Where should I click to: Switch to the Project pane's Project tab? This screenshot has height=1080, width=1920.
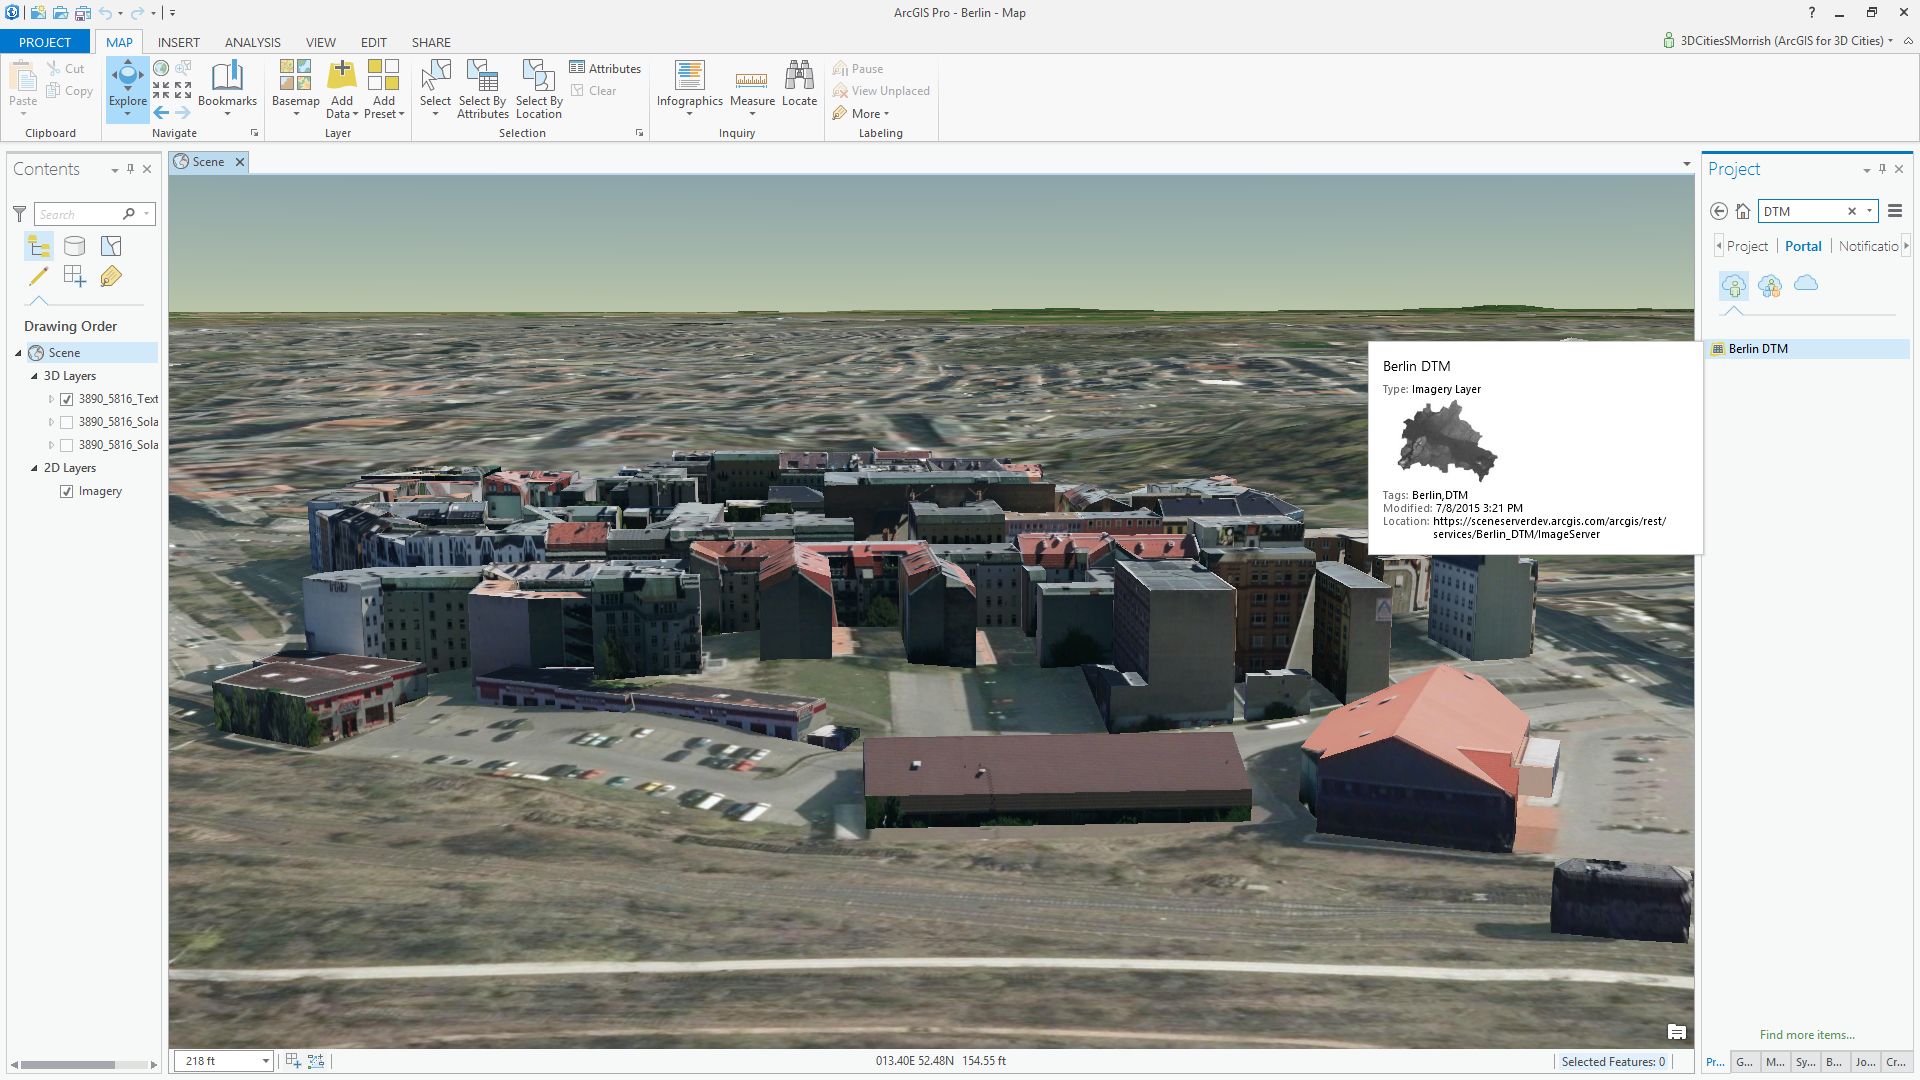(1747, 246)
